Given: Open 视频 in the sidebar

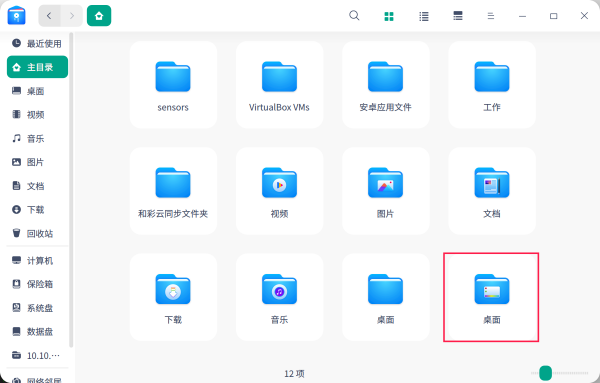Looking at the screenshot, I should coord(37,114).
